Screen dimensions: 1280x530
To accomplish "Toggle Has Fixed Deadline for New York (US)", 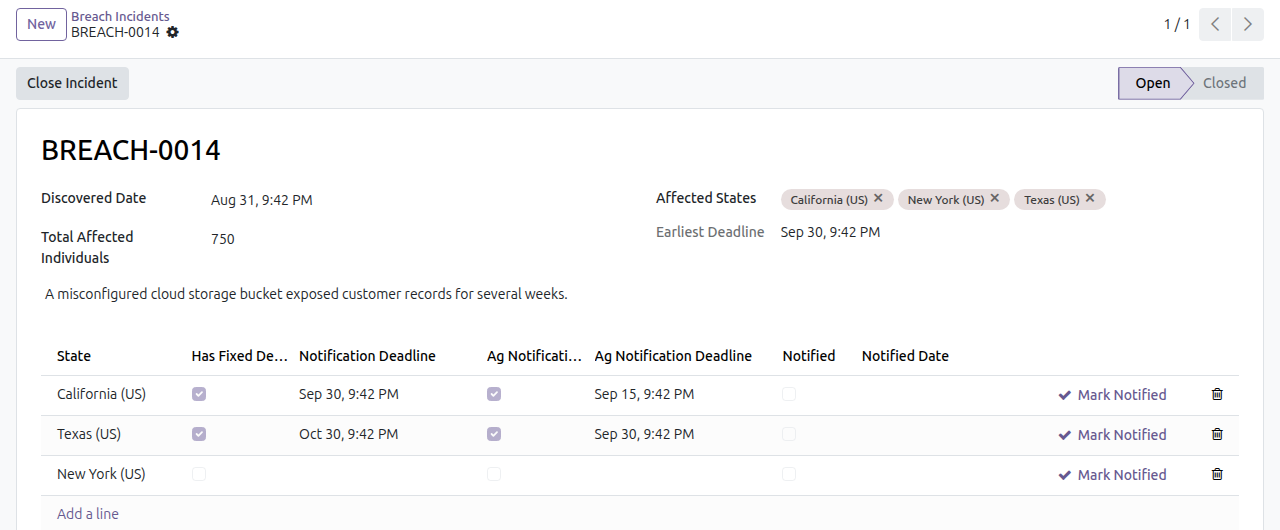I will pyautogui.click(x=199, y=474).
